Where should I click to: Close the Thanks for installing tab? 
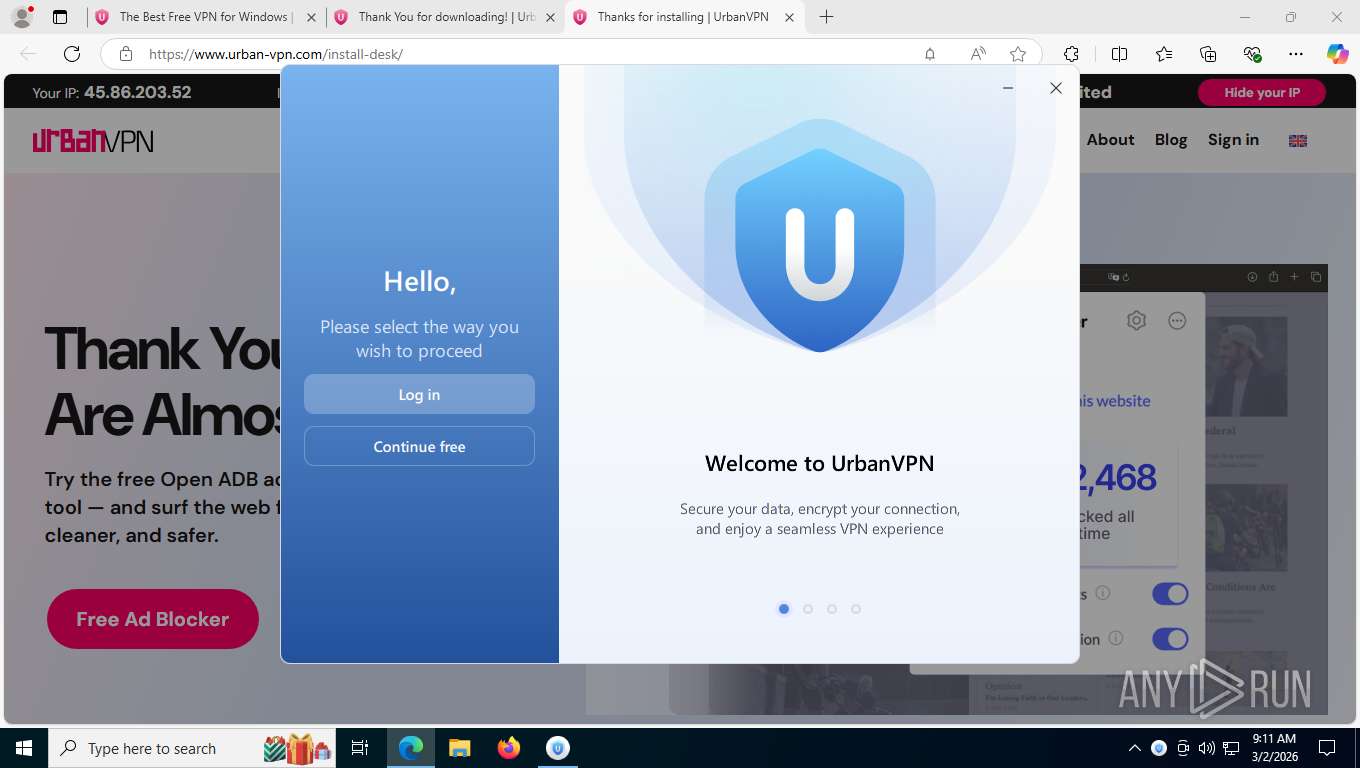[x=790, y=17]
